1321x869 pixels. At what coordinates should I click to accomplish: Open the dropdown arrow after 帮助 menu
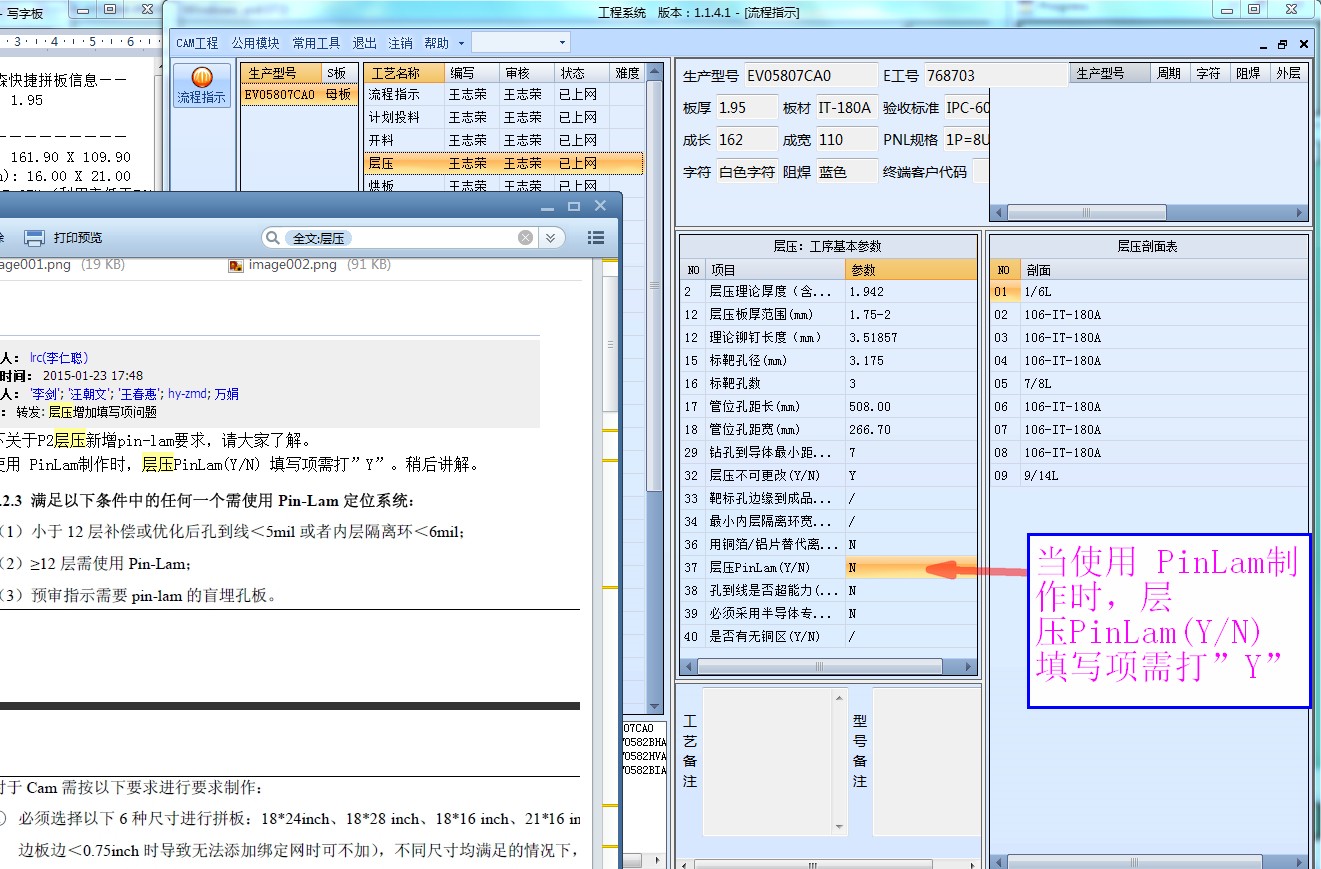[x=461, y=43]
